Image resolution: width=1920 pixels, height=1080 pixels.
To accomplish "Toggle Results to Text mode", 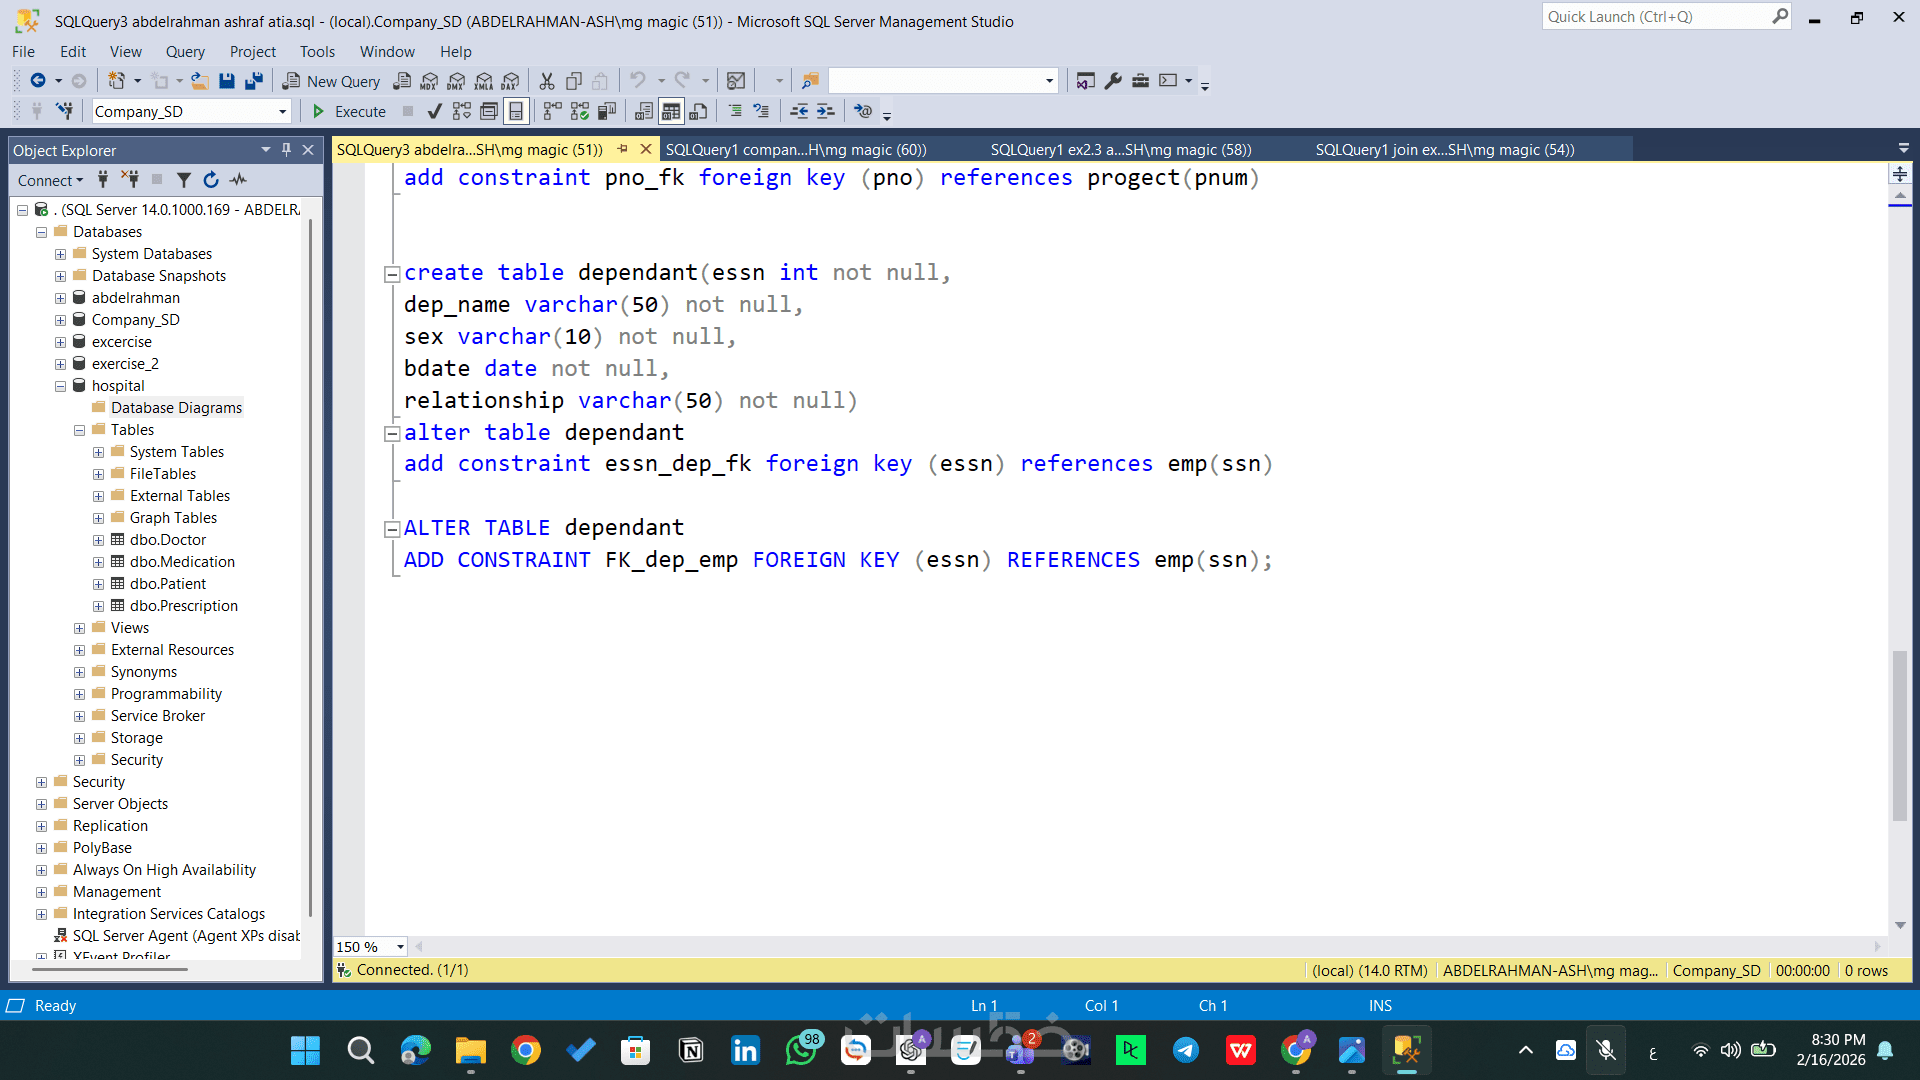I will tap(644, 111).
